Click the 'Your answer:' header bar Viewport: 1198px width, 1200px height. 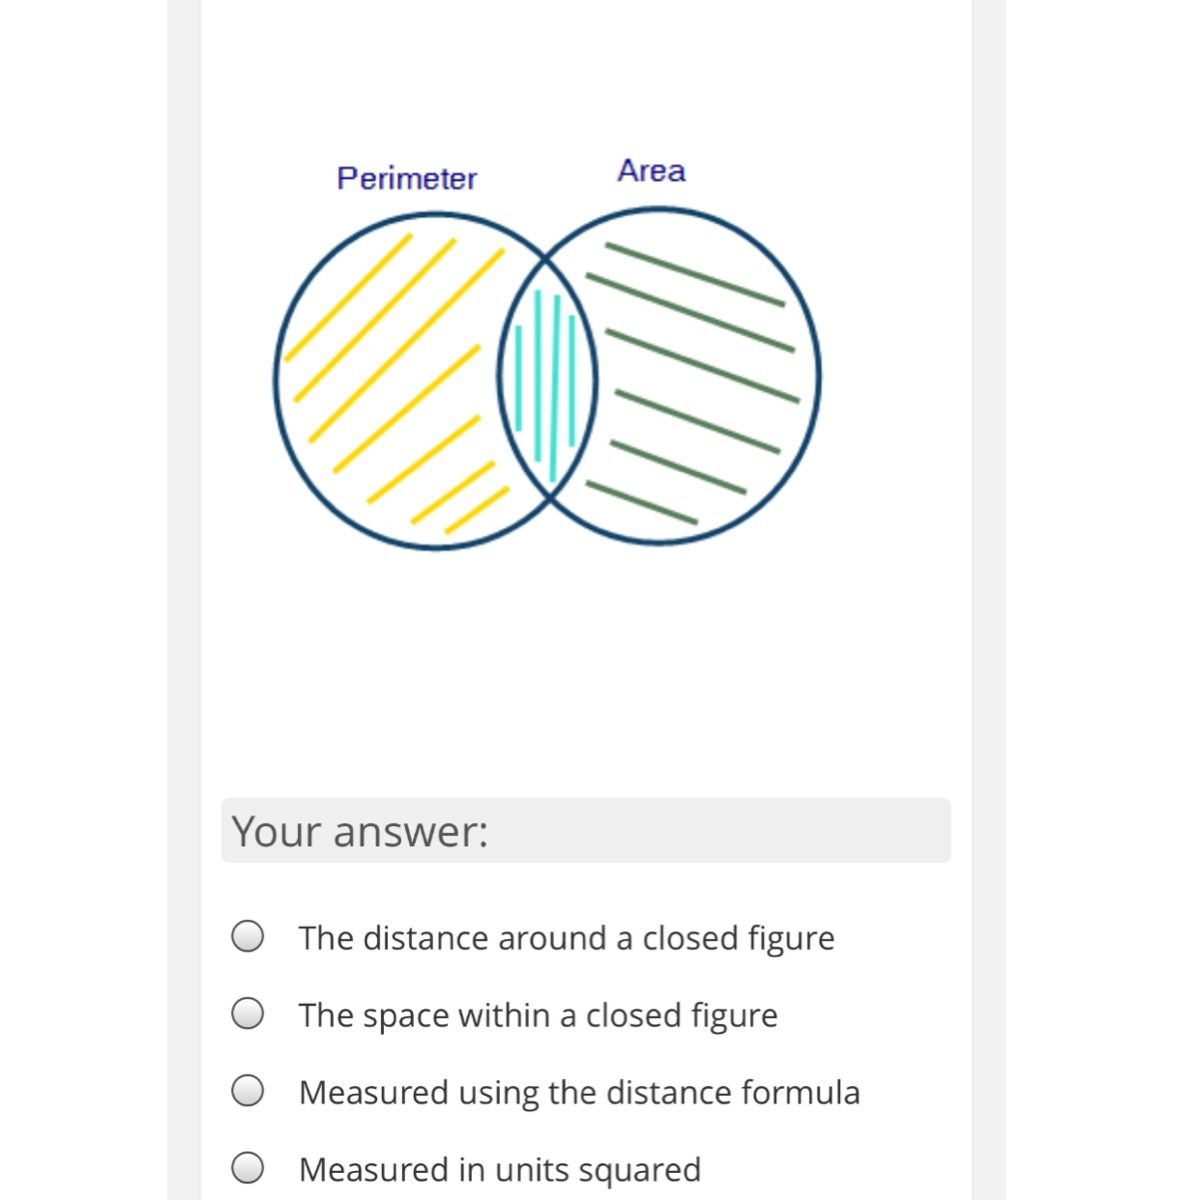[586, 830]
